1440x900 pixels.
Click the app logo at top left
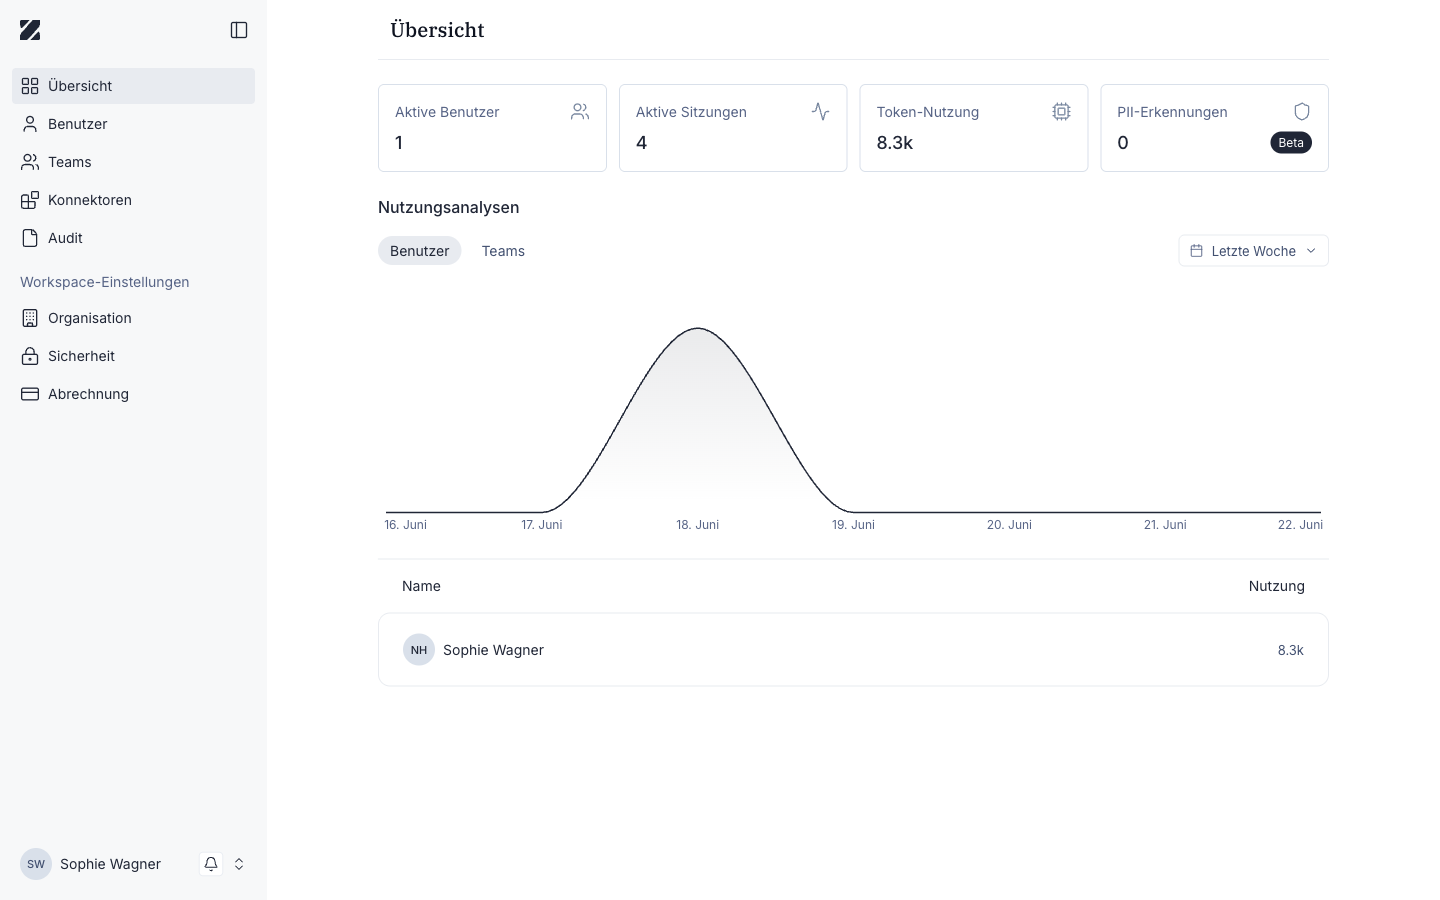click(x=30, y=30)
